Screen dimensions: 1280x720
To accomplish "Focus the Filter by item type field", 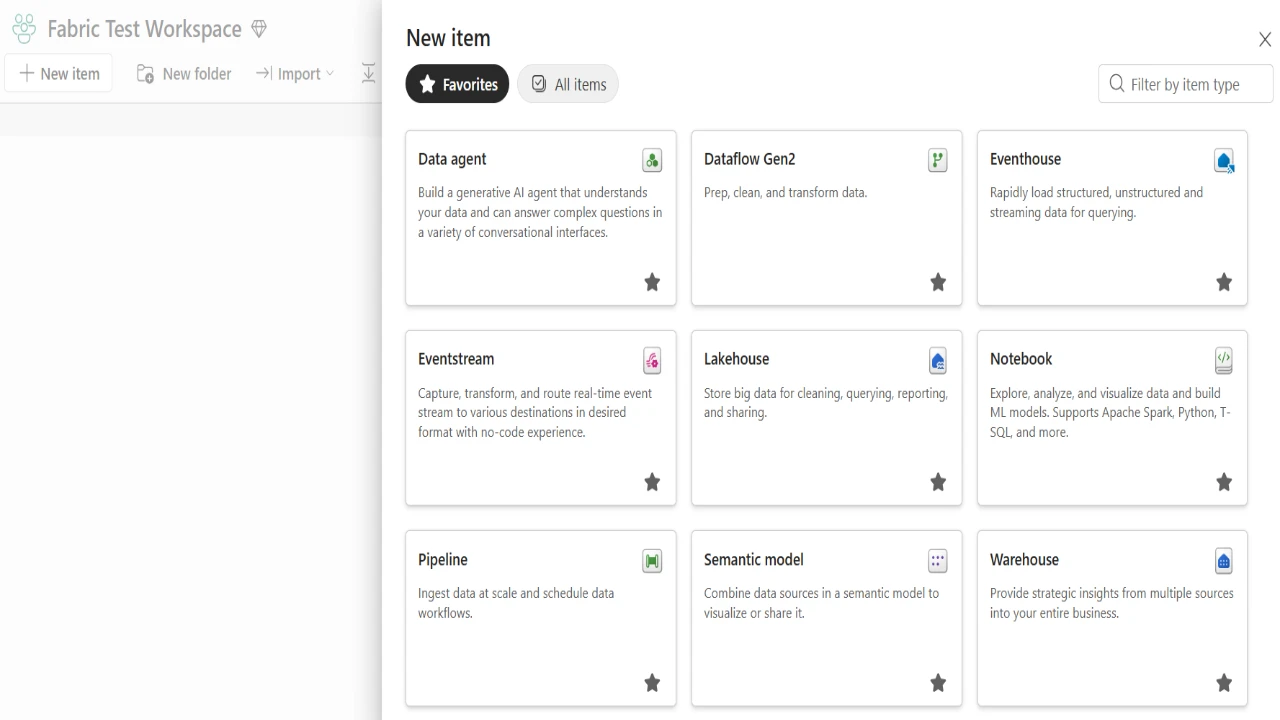I will click(x=1186, y=84).
